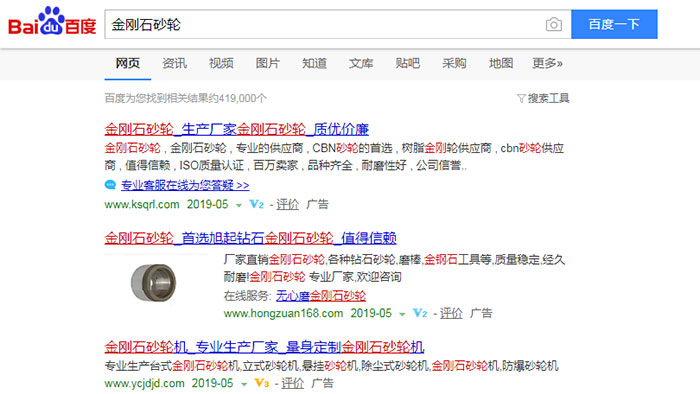Open the 无心磨金刚石砂轮 online service link

[x=321, y=295]
